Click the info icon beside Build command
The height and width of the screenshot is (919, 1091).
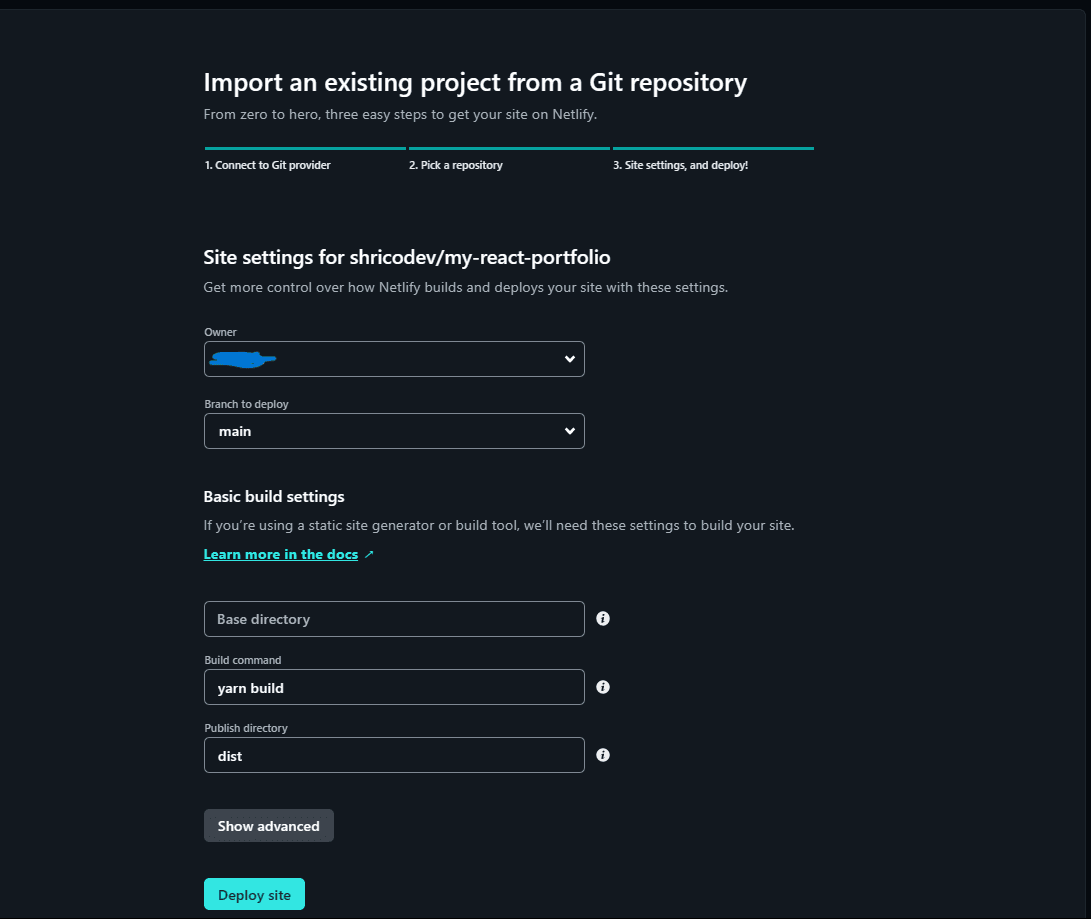pyautogui.click(x=603, y=687)
